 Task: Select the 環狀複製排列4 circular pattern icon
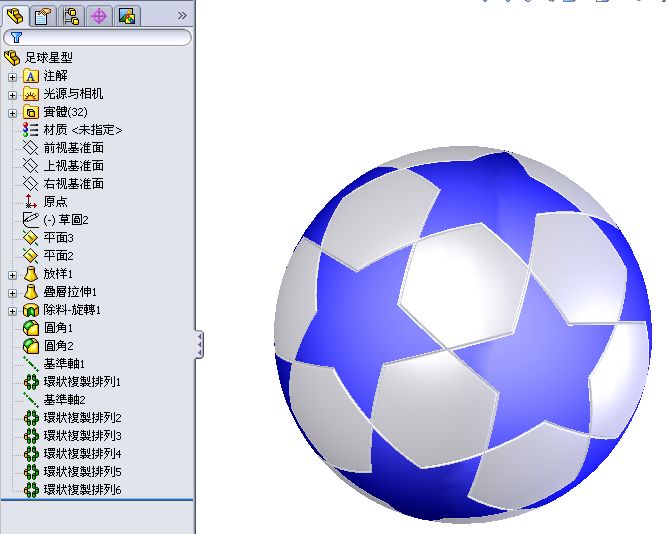pyautogui.click(x=31, y=454)
